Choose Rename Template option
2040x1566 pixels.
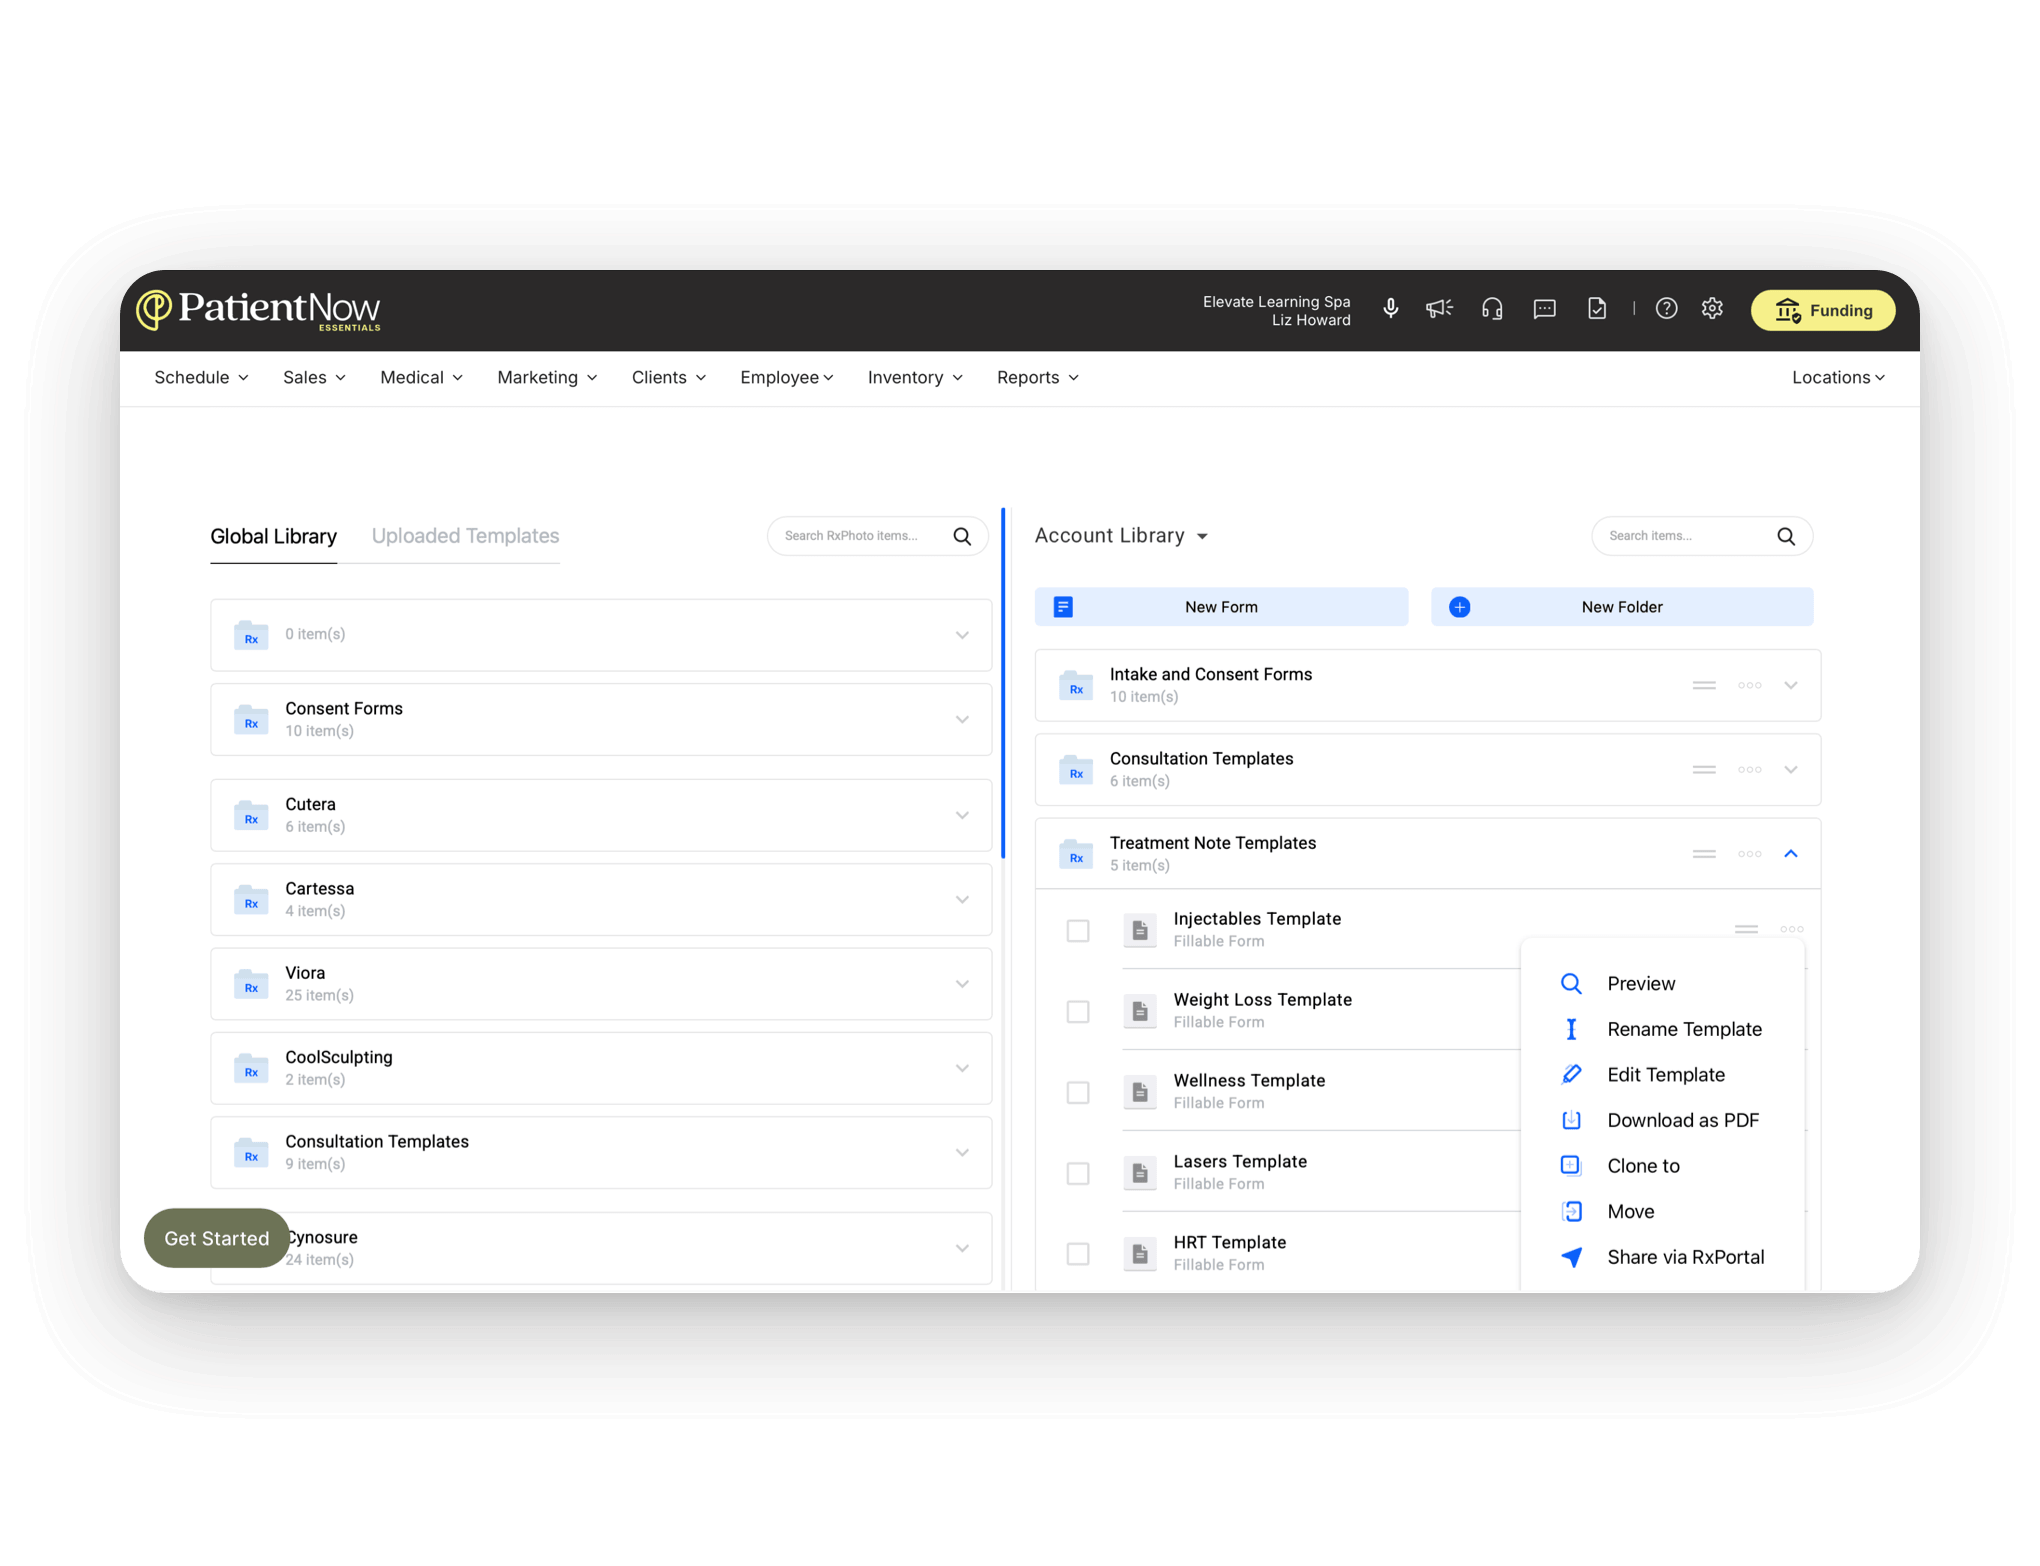pos(1662,1030)
